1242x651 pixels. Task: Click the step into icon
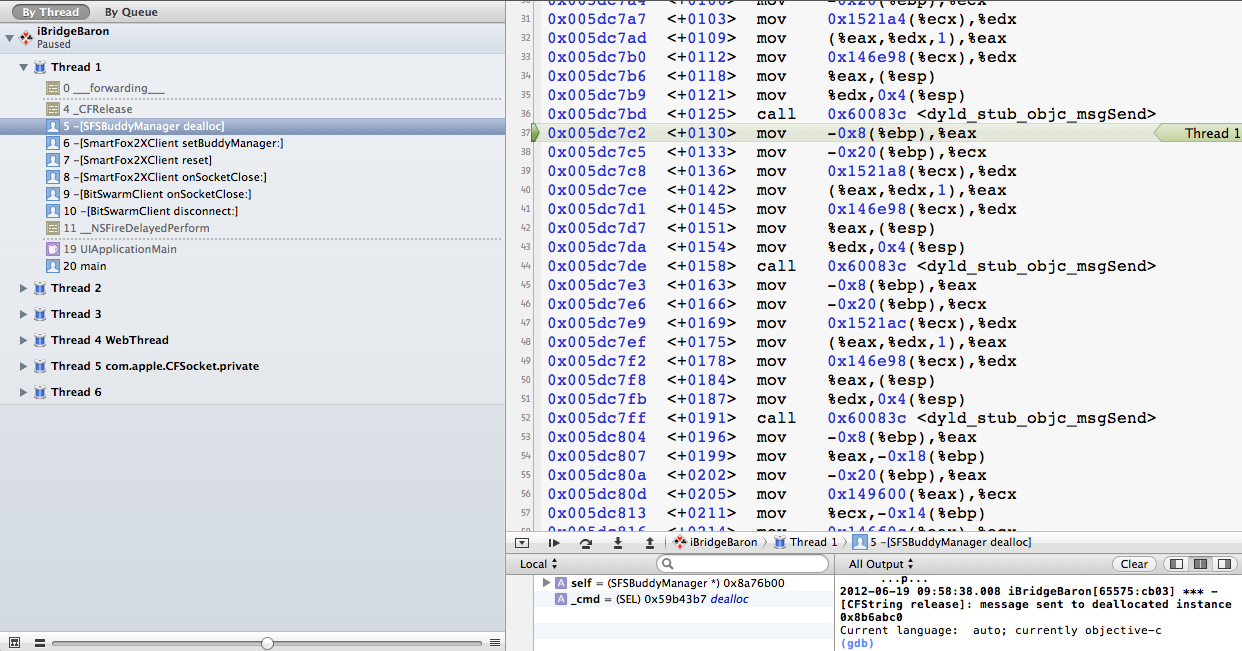pyautogui.click(x=618, y=542)
